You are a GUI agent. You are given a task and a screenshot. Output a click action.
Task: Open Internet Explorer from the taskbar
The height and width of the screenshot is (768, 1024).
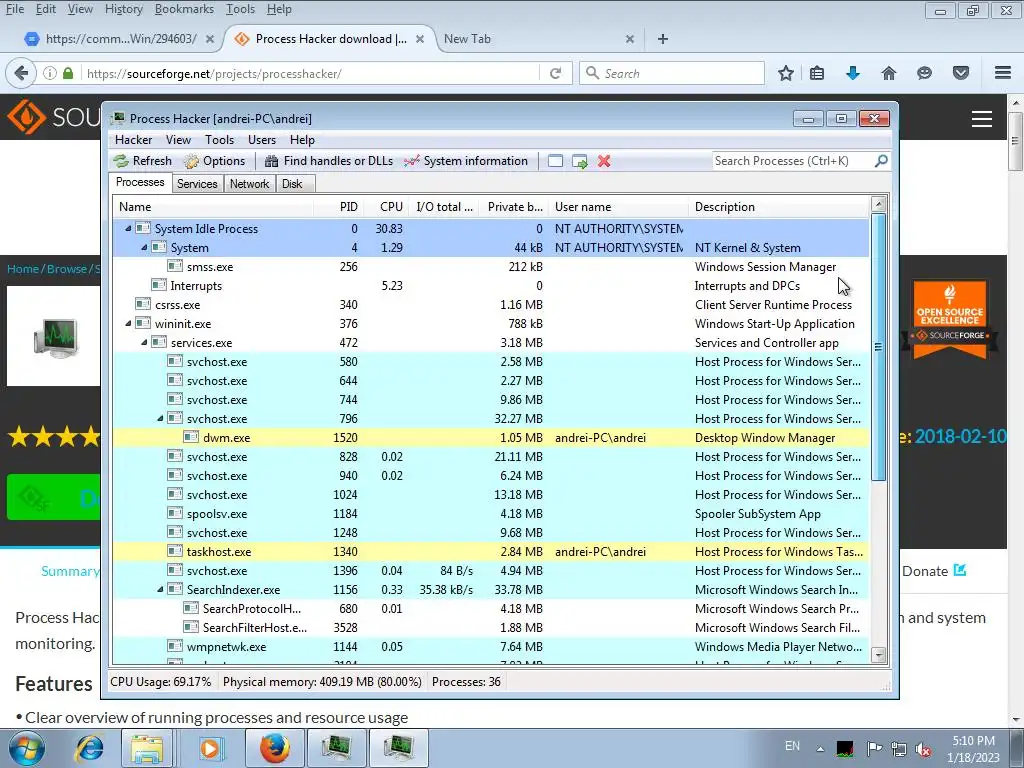click(x=89, y=748)
